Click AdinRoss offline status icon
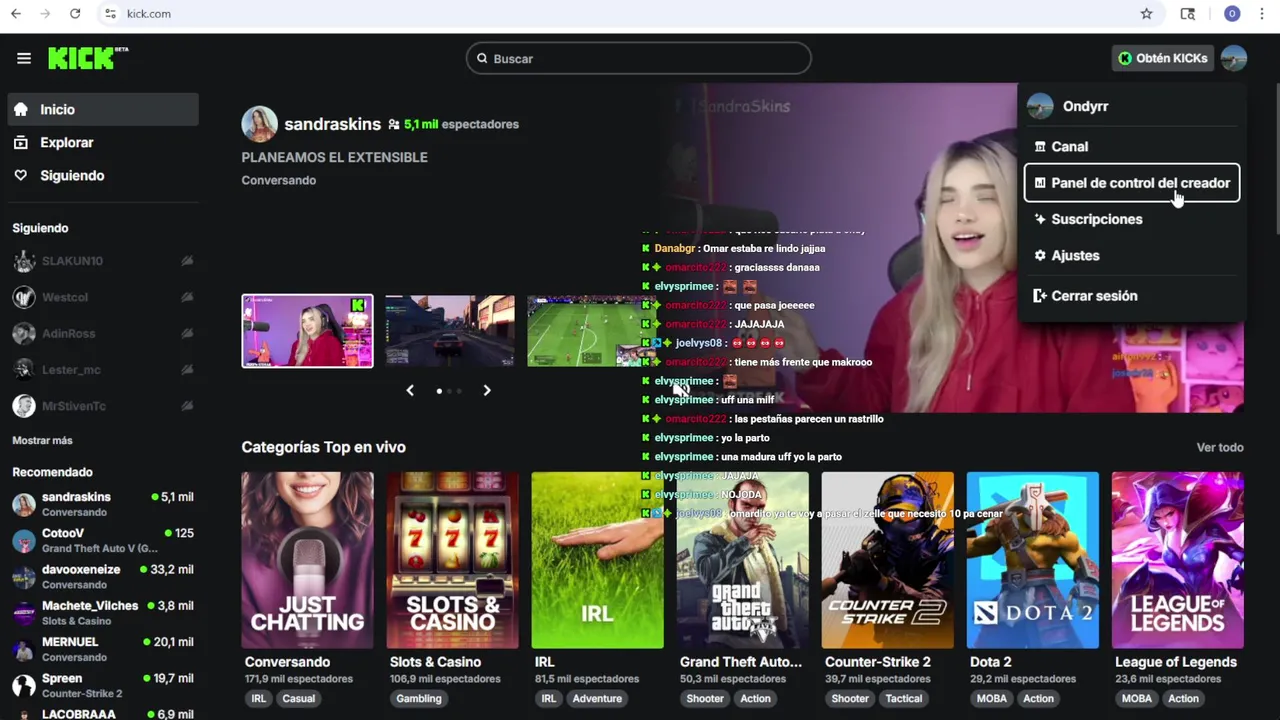The width and height of the screenshot is (1280, 720). coord(187,333)
